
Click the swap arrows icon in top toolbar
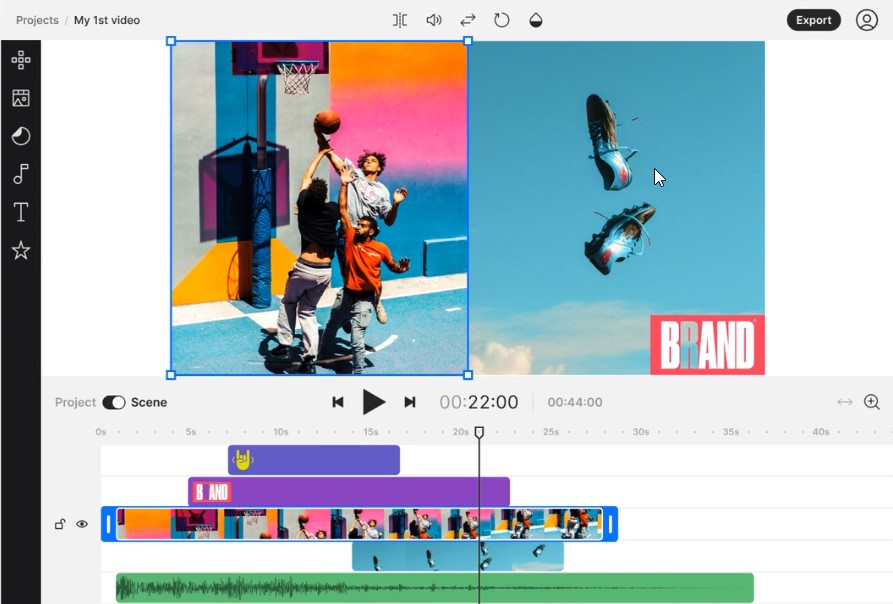click(467, 20)
